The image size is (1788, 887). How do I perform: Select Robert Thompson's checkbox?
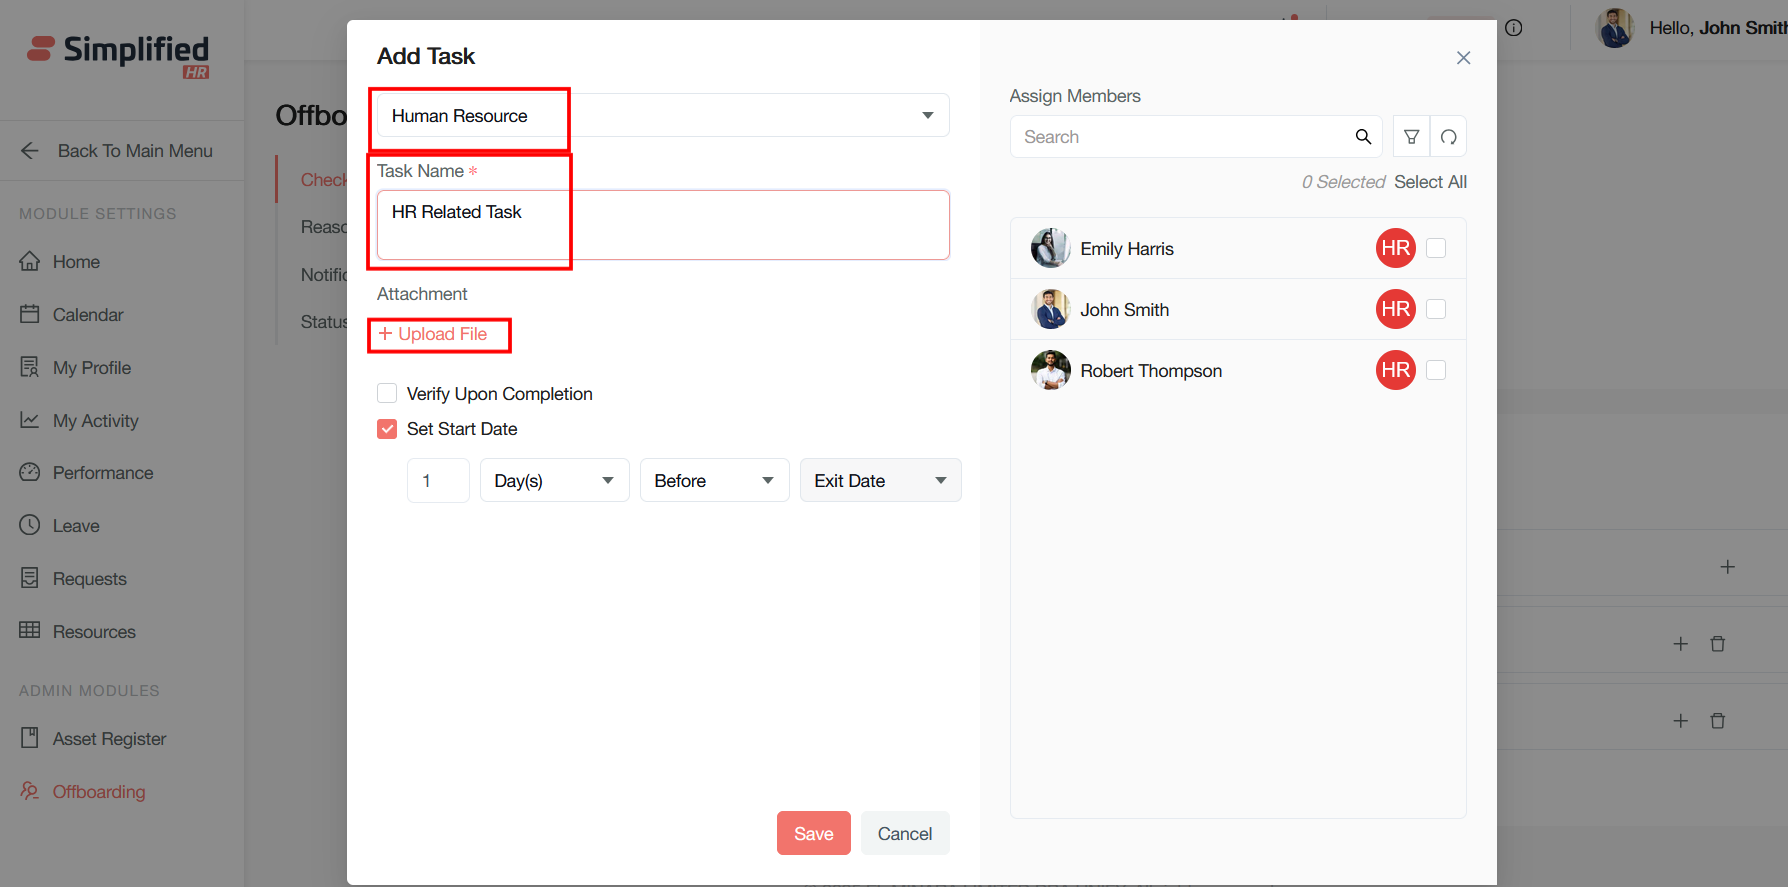click(x=1436, y=370)
